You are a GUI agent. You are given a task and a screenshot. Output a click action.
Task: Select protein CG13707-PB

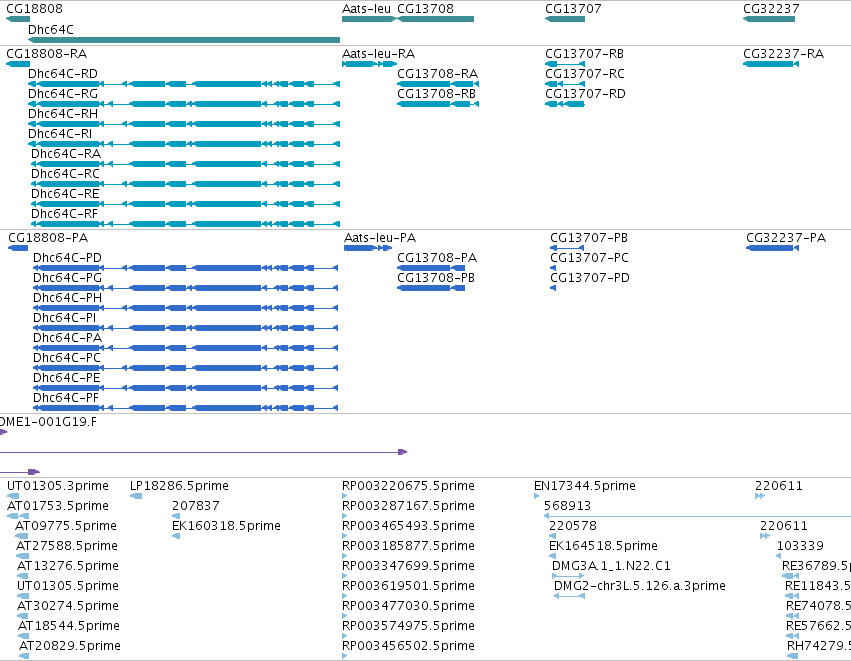click(567, 248)
